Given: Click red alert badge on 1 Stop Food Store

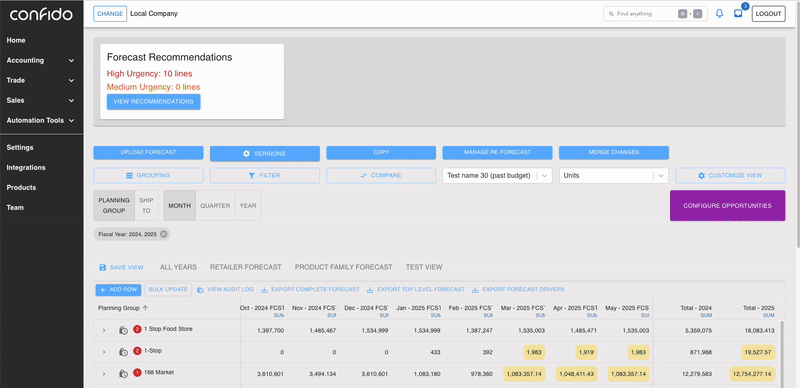Looking at the screenshot, I should 137,329.
